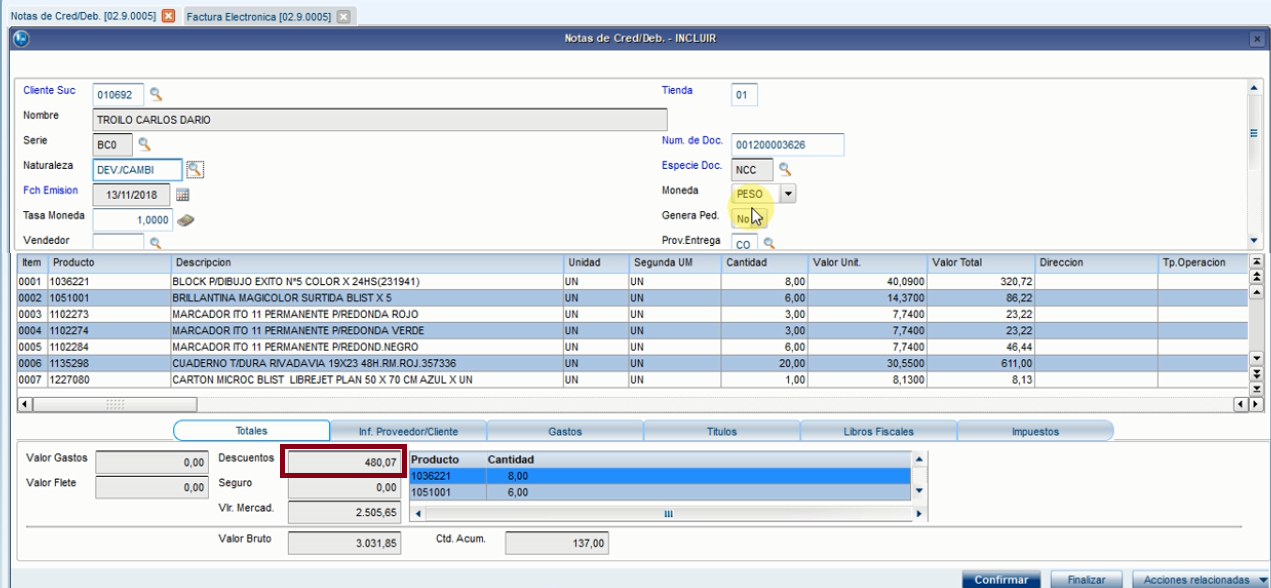Select product 1051001 in the totals summary list
The image size is (1271, 588).
pyautogui.click(x=660, y=492)
